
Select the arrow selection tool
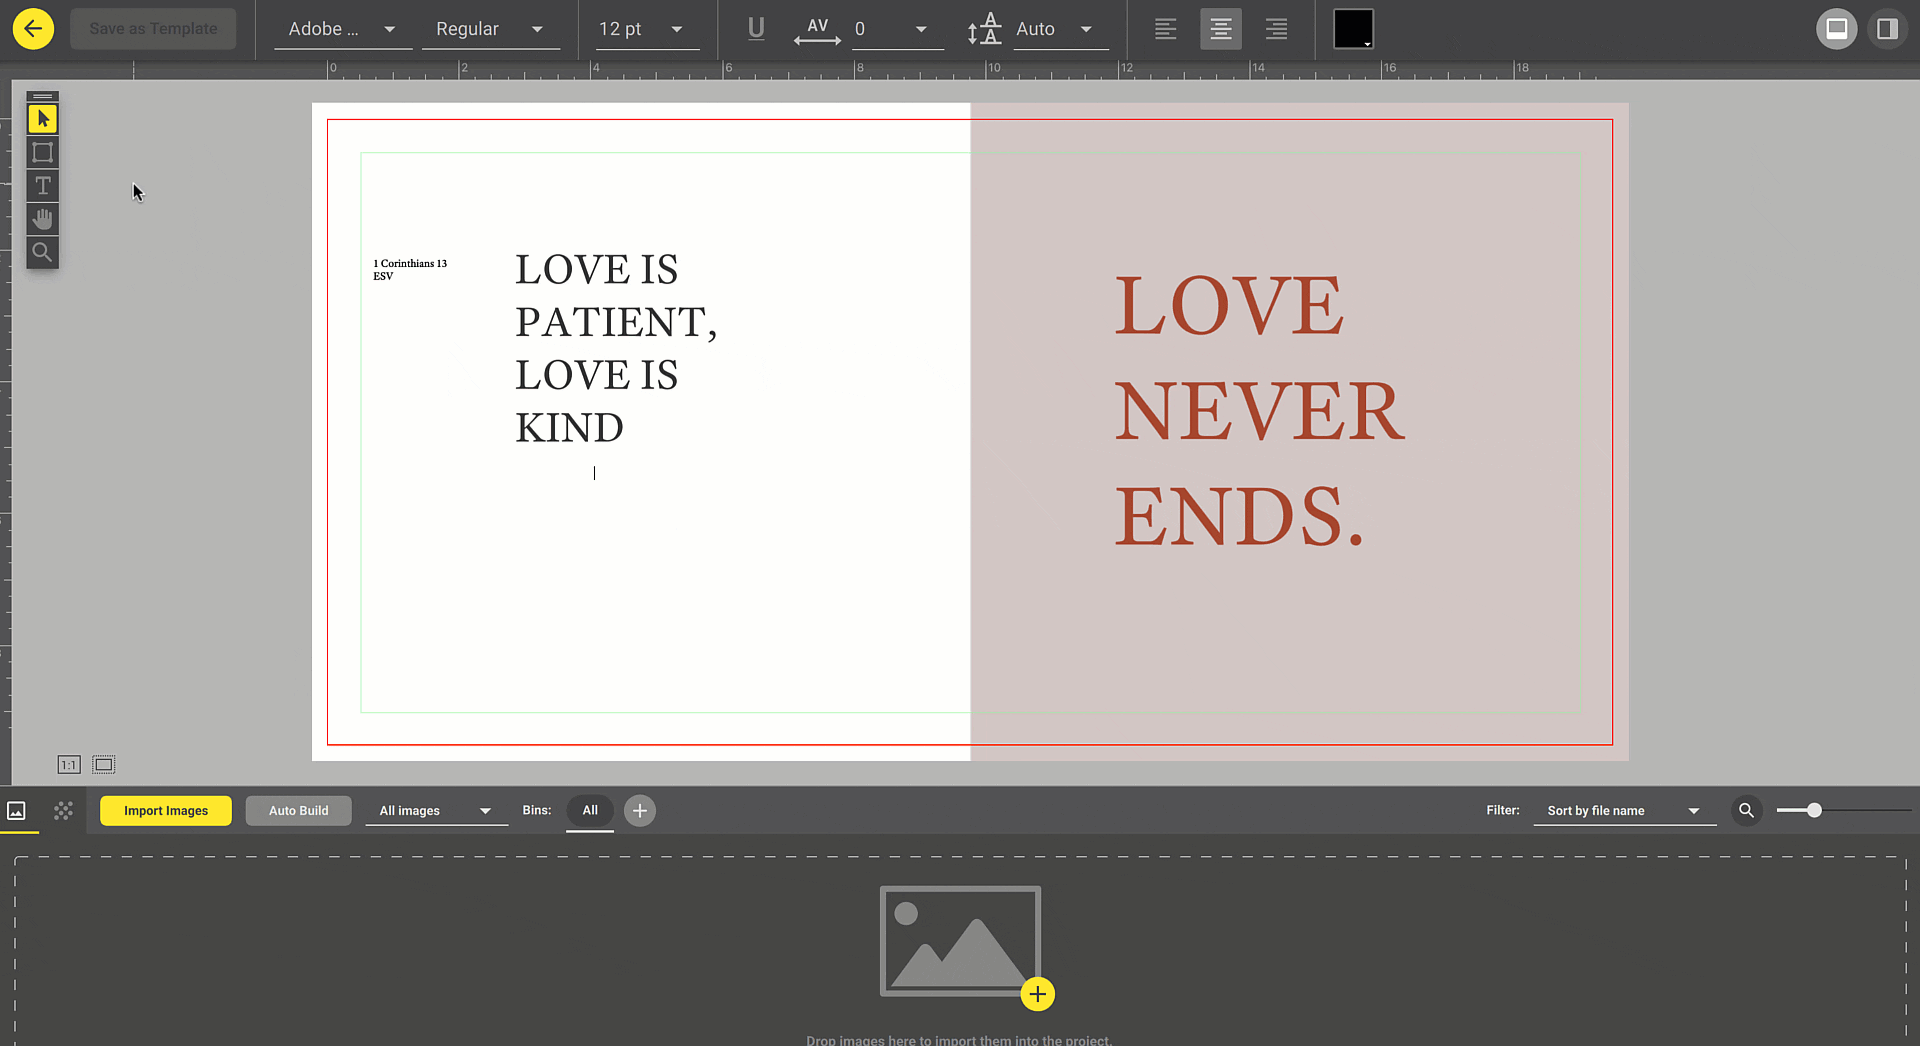pyautogui.click(x=42, y=119)
